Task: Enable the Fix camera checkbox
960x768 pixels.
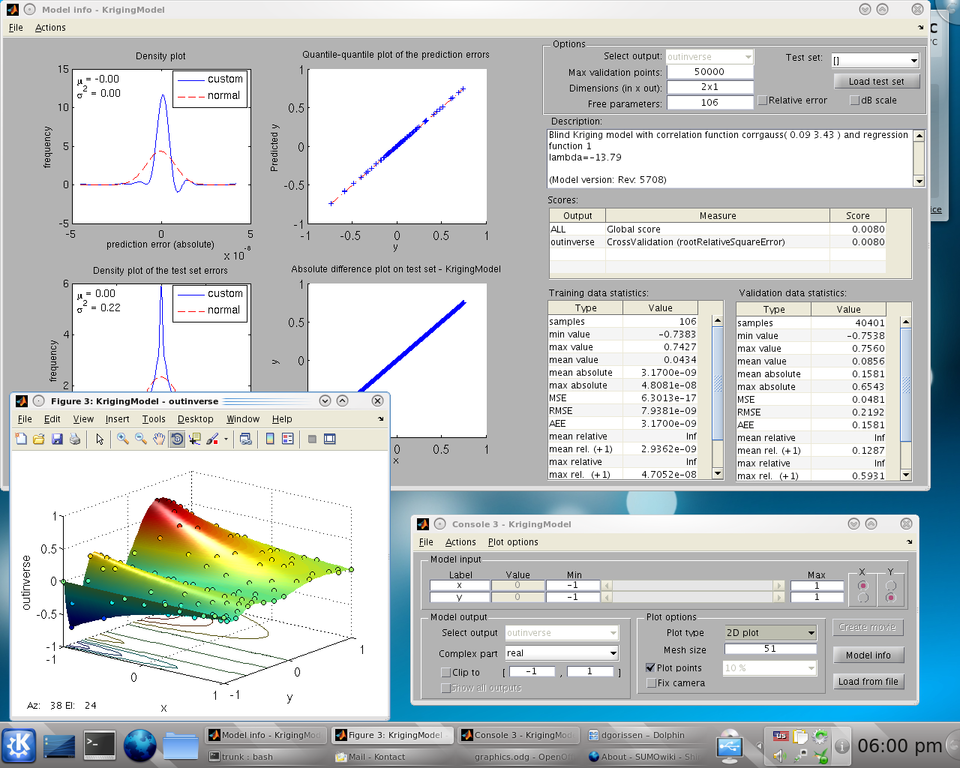Action: click(651, 684)
